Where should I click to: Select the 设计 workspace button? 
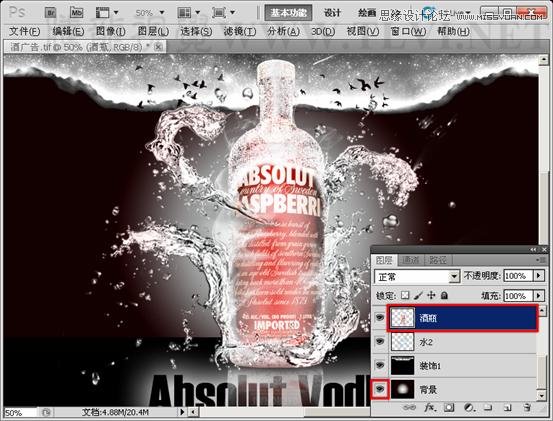pyautogui.click(x=332, y=13)
